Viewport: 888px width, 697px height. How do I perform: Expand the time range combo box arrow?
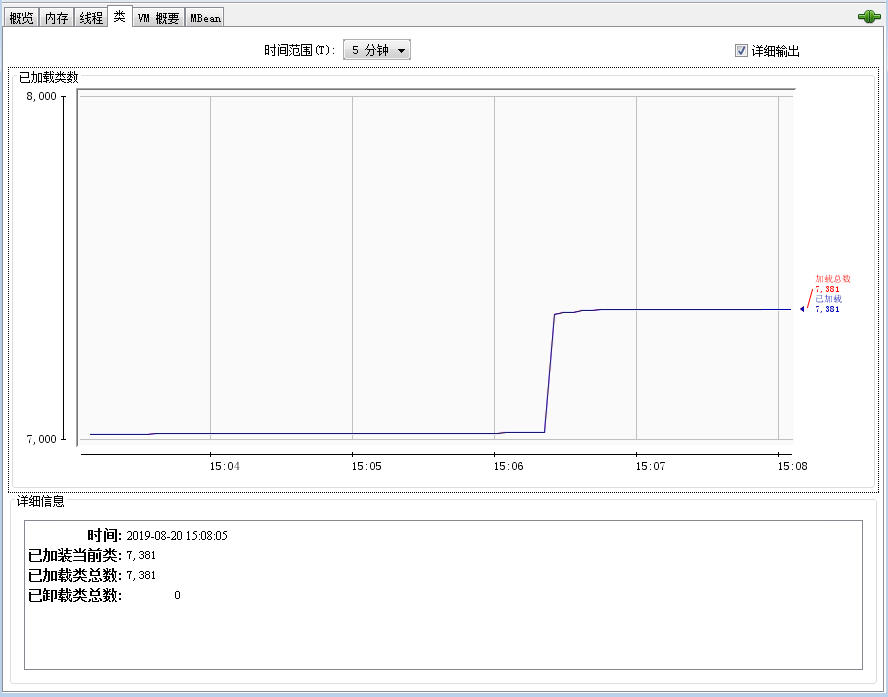pos(401,50)
